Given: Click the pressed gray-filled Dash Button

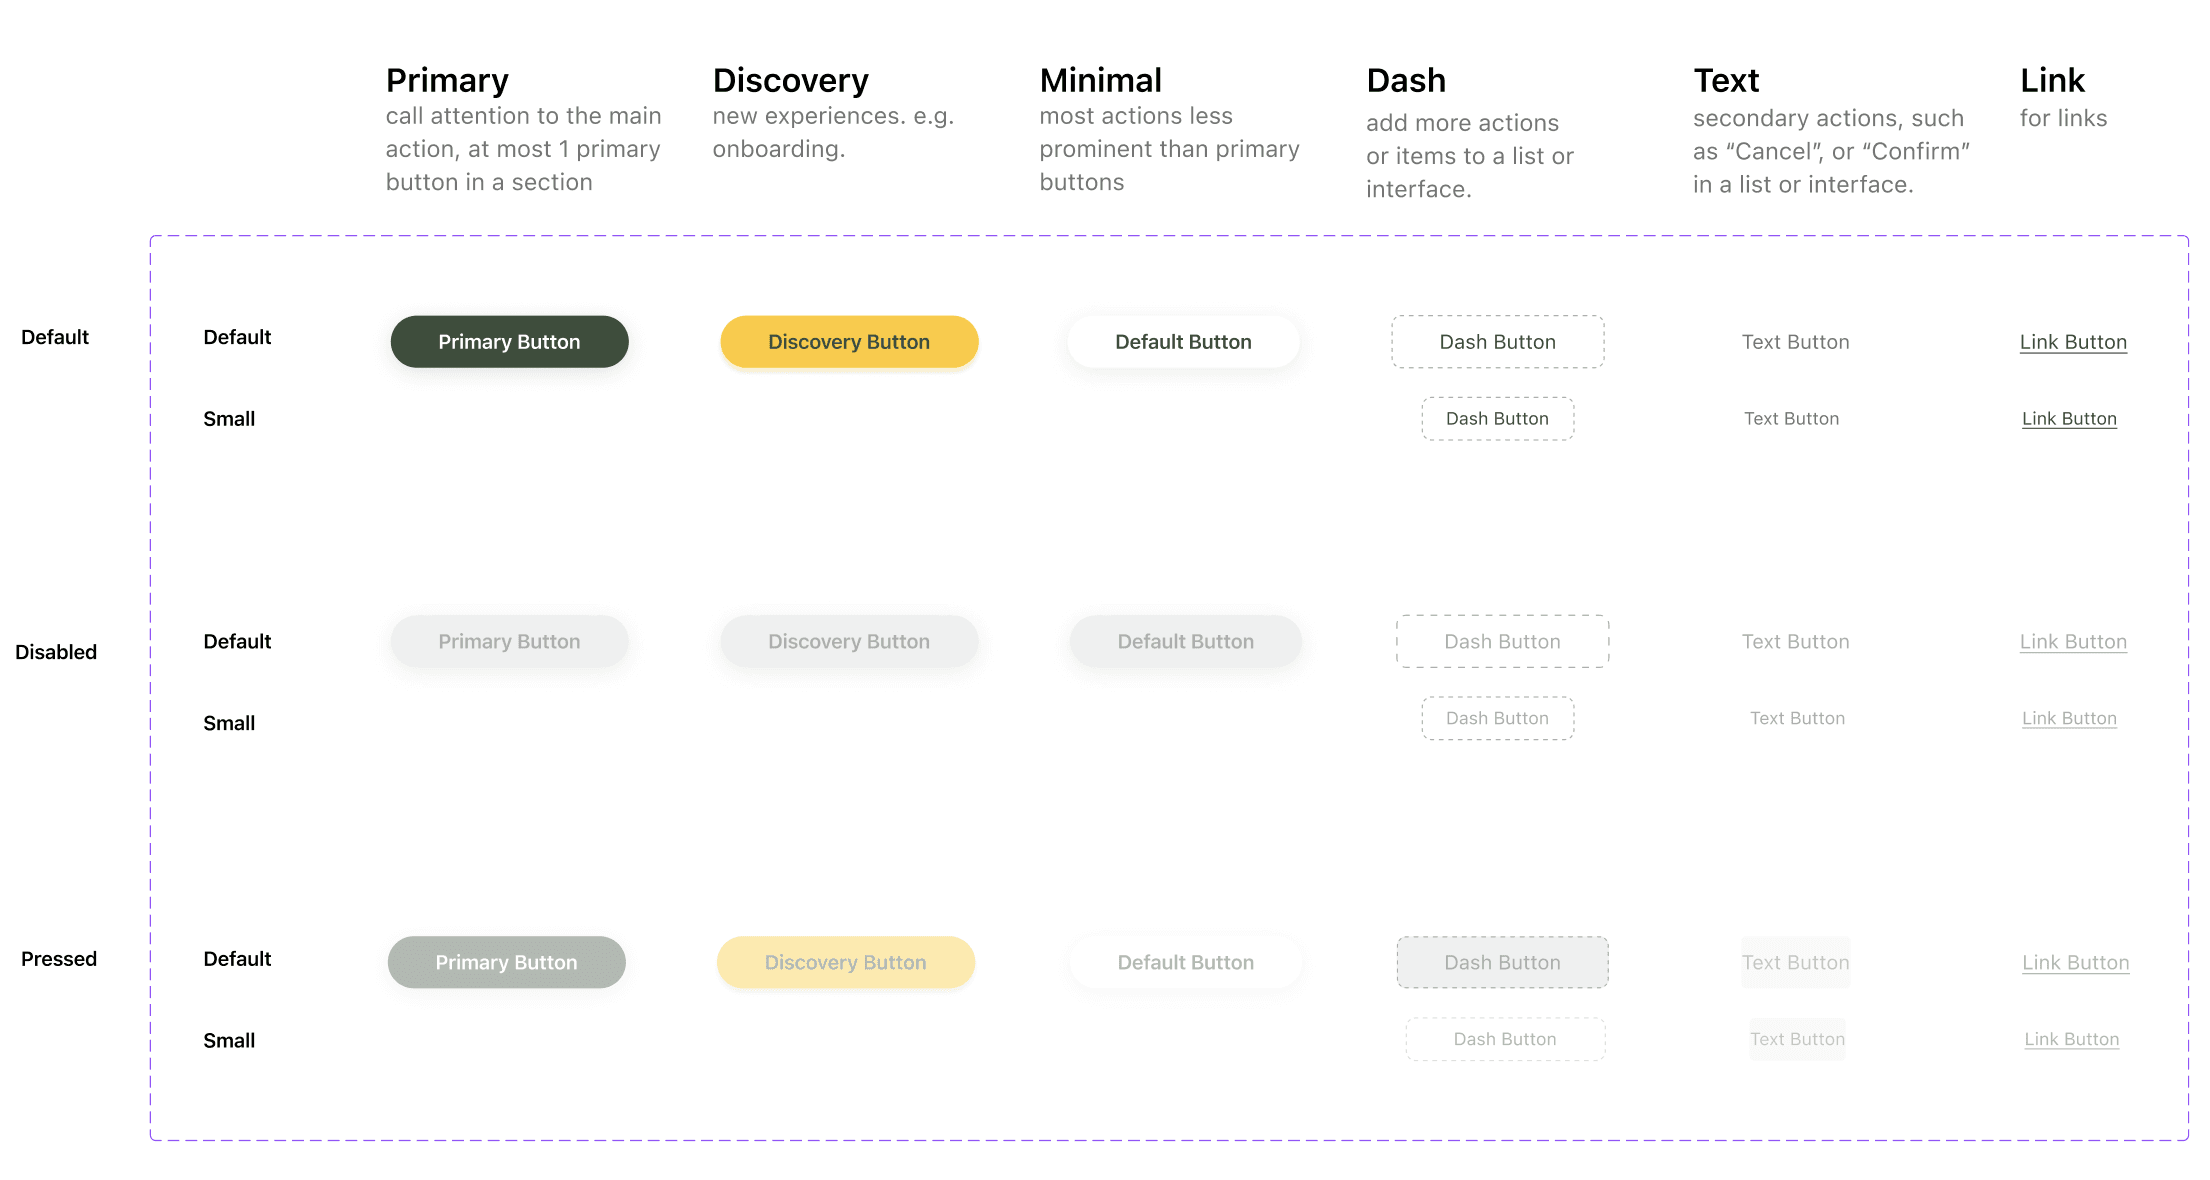Looking at the screenshot, I should [x=1502, y=963].
